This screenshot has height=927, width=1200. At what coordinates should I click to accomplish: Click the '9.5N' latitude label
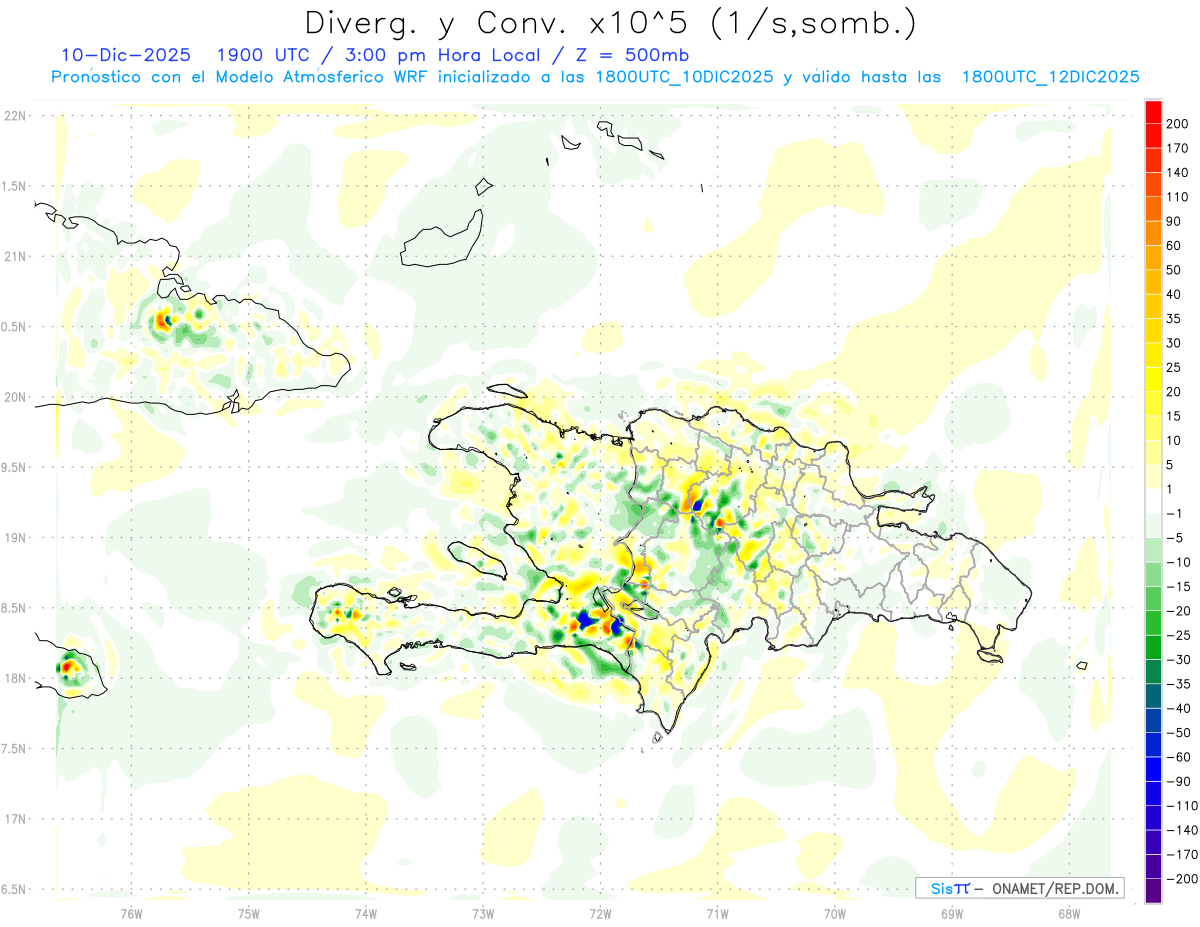[13, 468]
